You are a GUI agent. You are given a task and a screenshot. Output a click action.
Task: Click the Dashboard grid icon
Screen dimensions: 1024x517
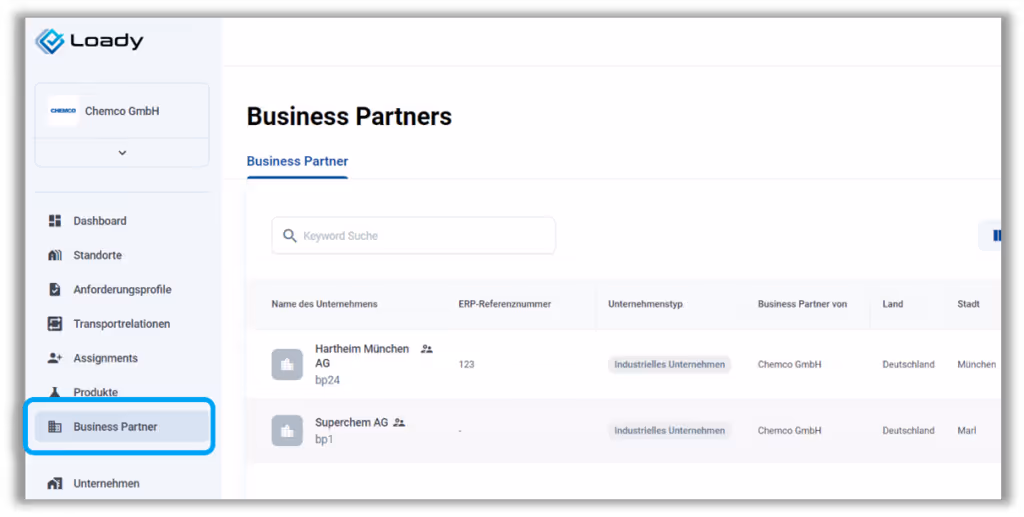pos(55,221)
